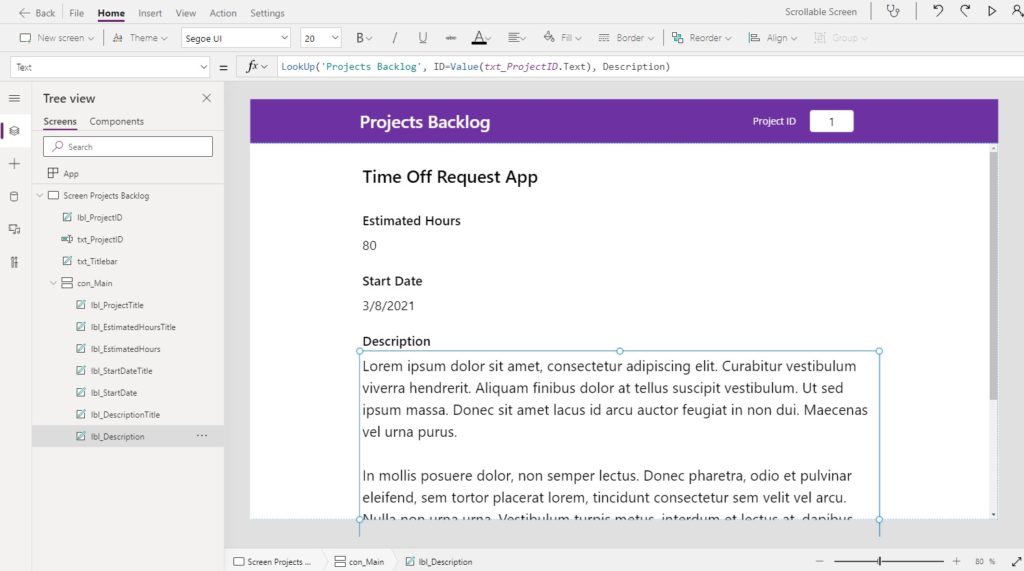The width and height of the screenshot is (1024, 571).
Task: Open the Text property selector dropdown
Action: [110, 67]
